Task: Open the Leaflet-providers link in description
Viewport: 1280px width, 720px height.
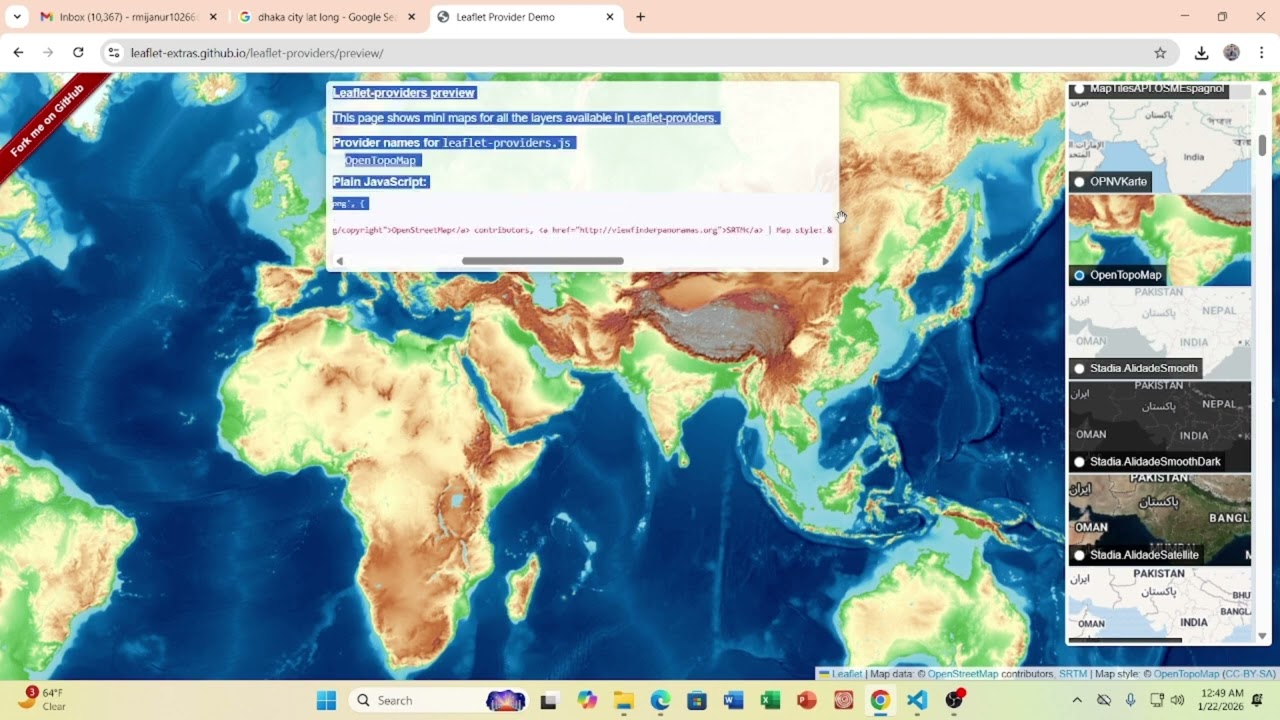Action: [x=671, y=118]
